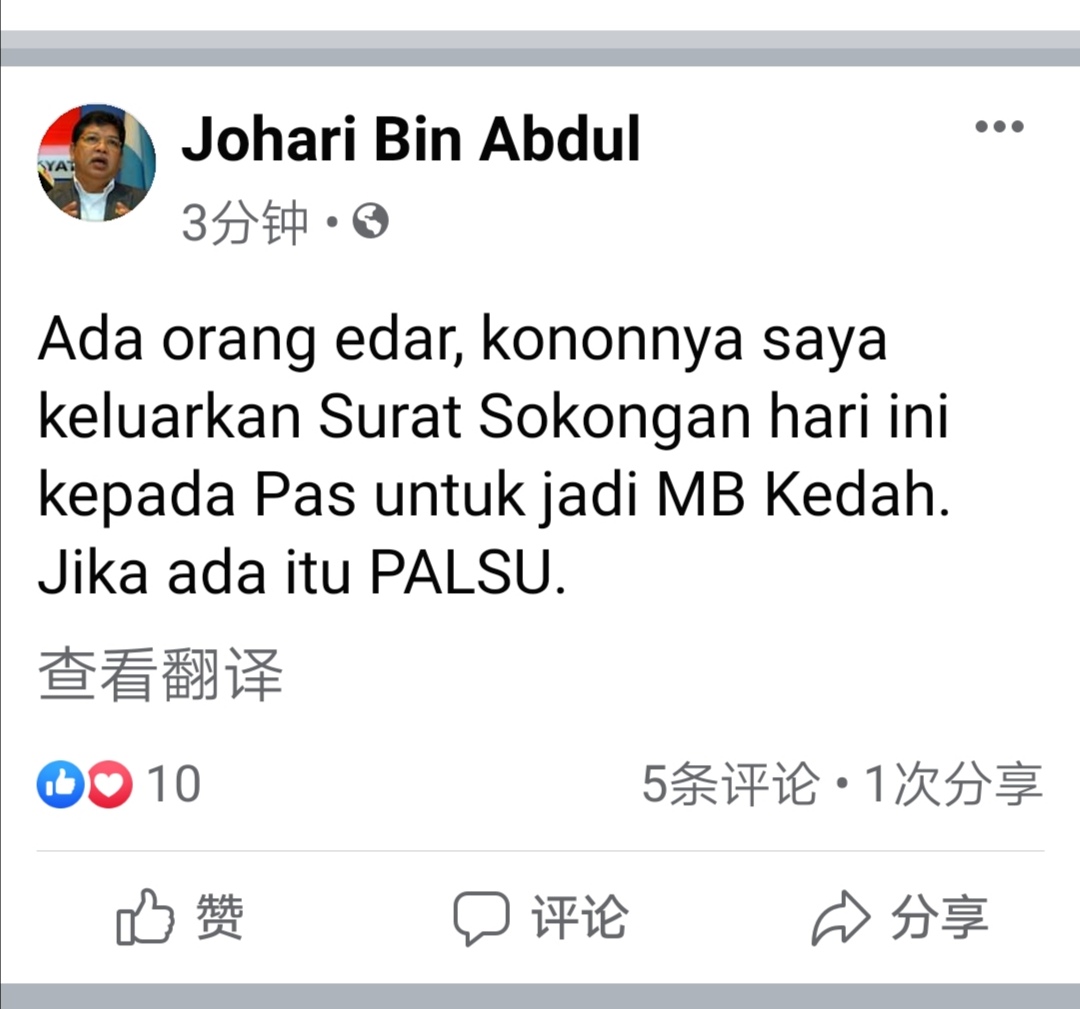Open Johari Bin Abdul's profile picture
Screen dimensions: 1080x1009
[96, 163]
